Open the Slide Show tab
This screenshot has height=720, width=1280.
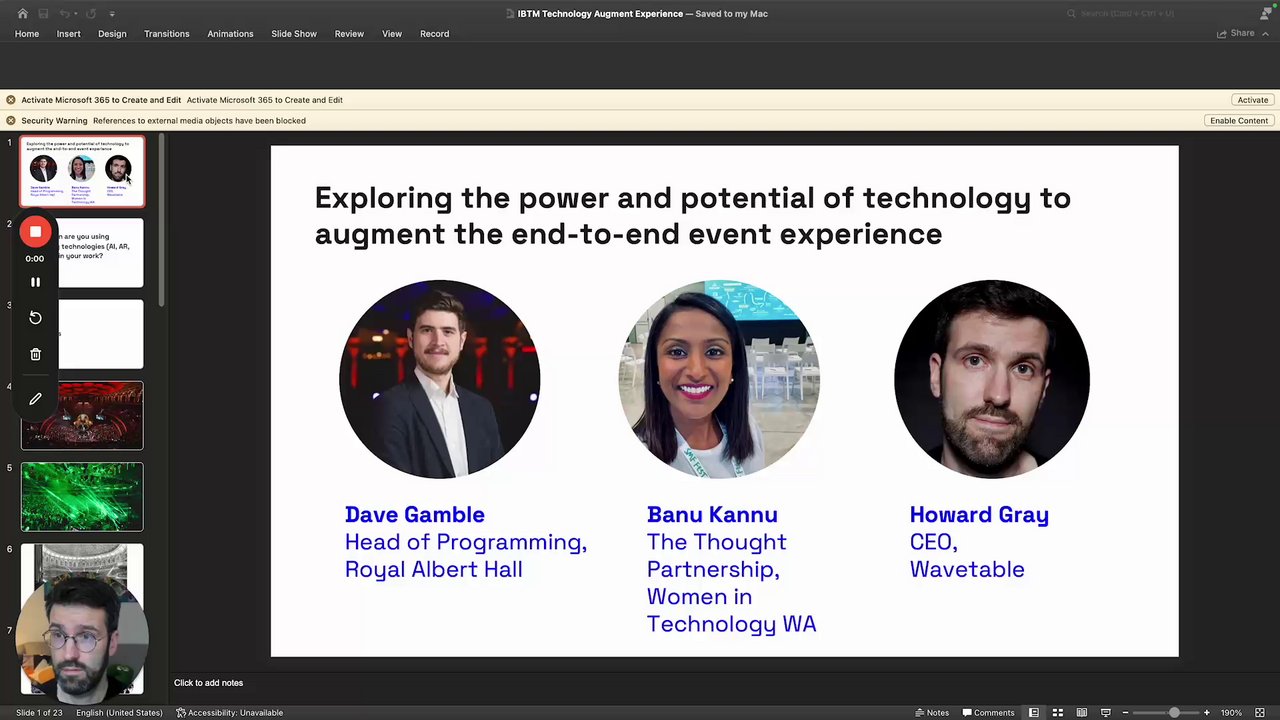[x=294, y=34]
